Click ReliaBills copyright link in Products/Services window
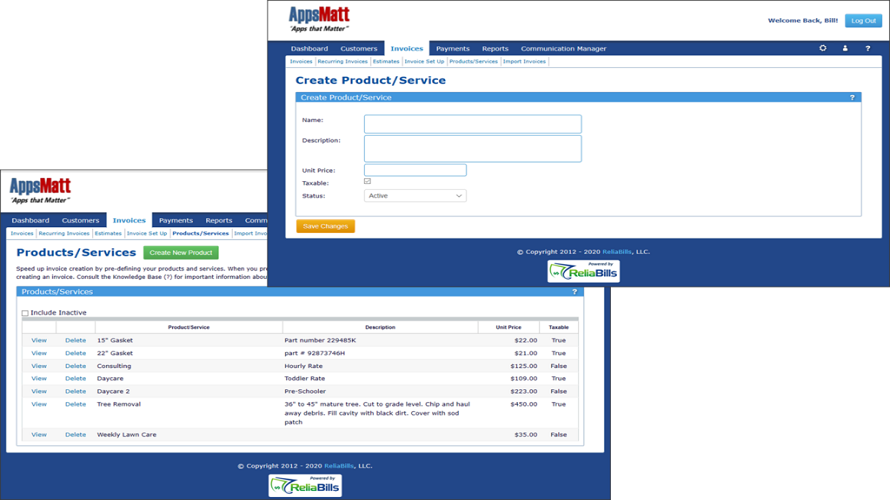 point(339,466)
